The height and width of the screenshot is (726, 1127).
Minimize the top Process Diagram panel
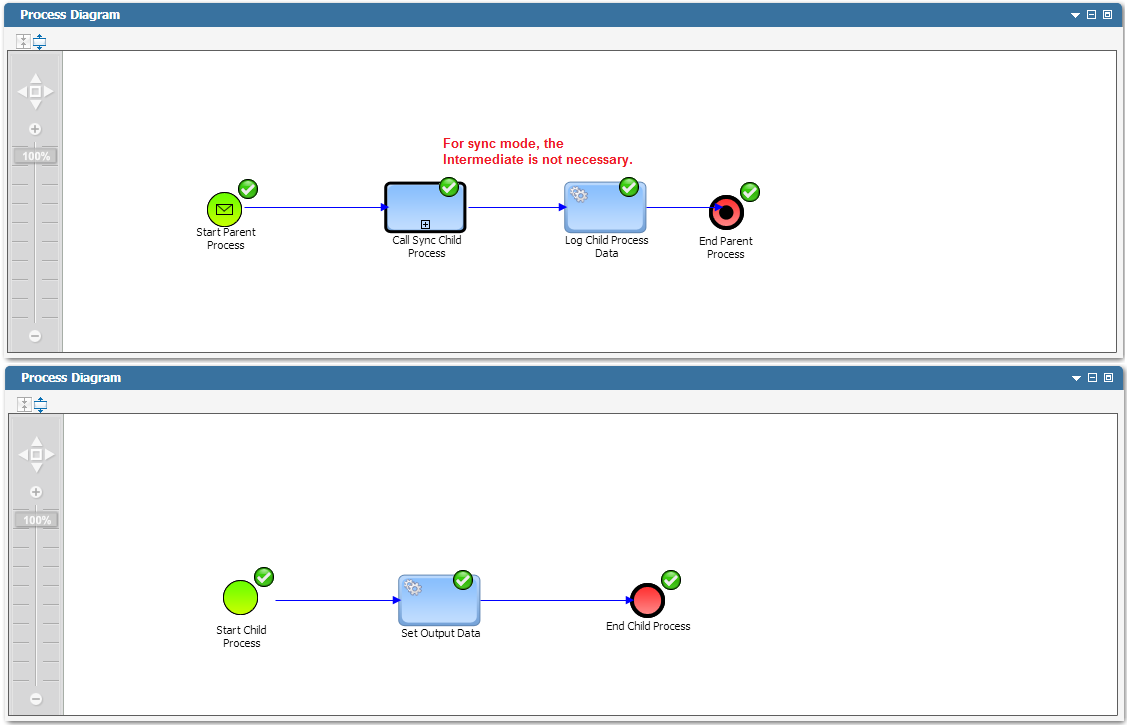[x=1091, y=14]
